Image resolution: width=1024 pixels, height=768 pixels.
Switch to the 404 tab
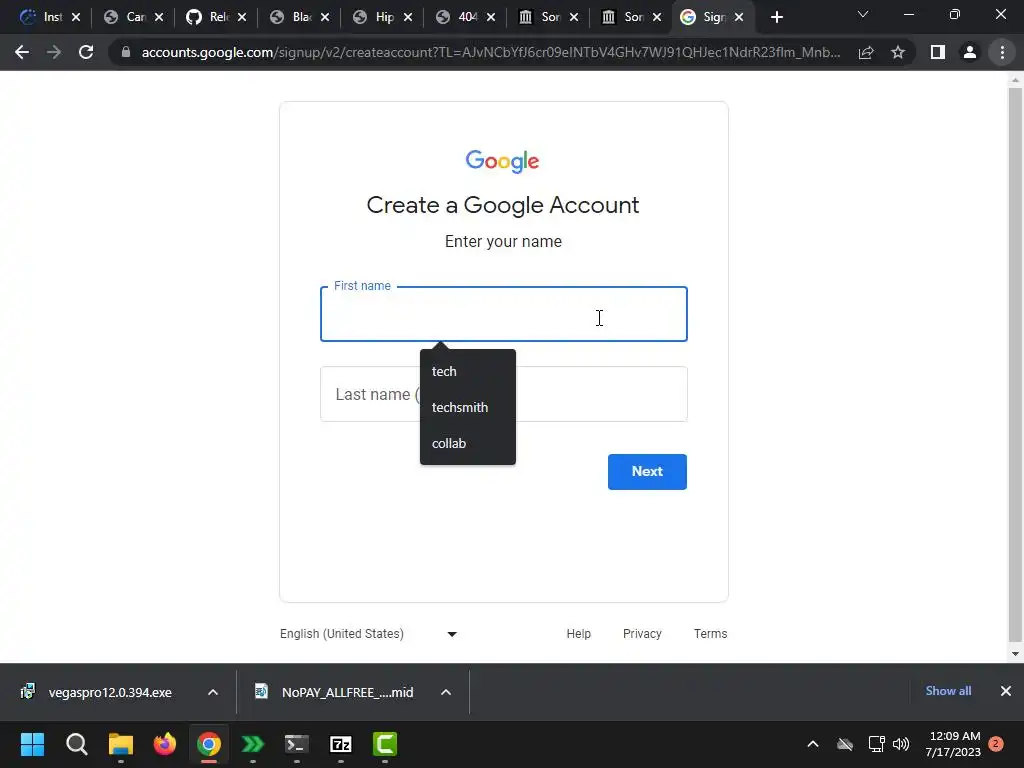(456, 17)
